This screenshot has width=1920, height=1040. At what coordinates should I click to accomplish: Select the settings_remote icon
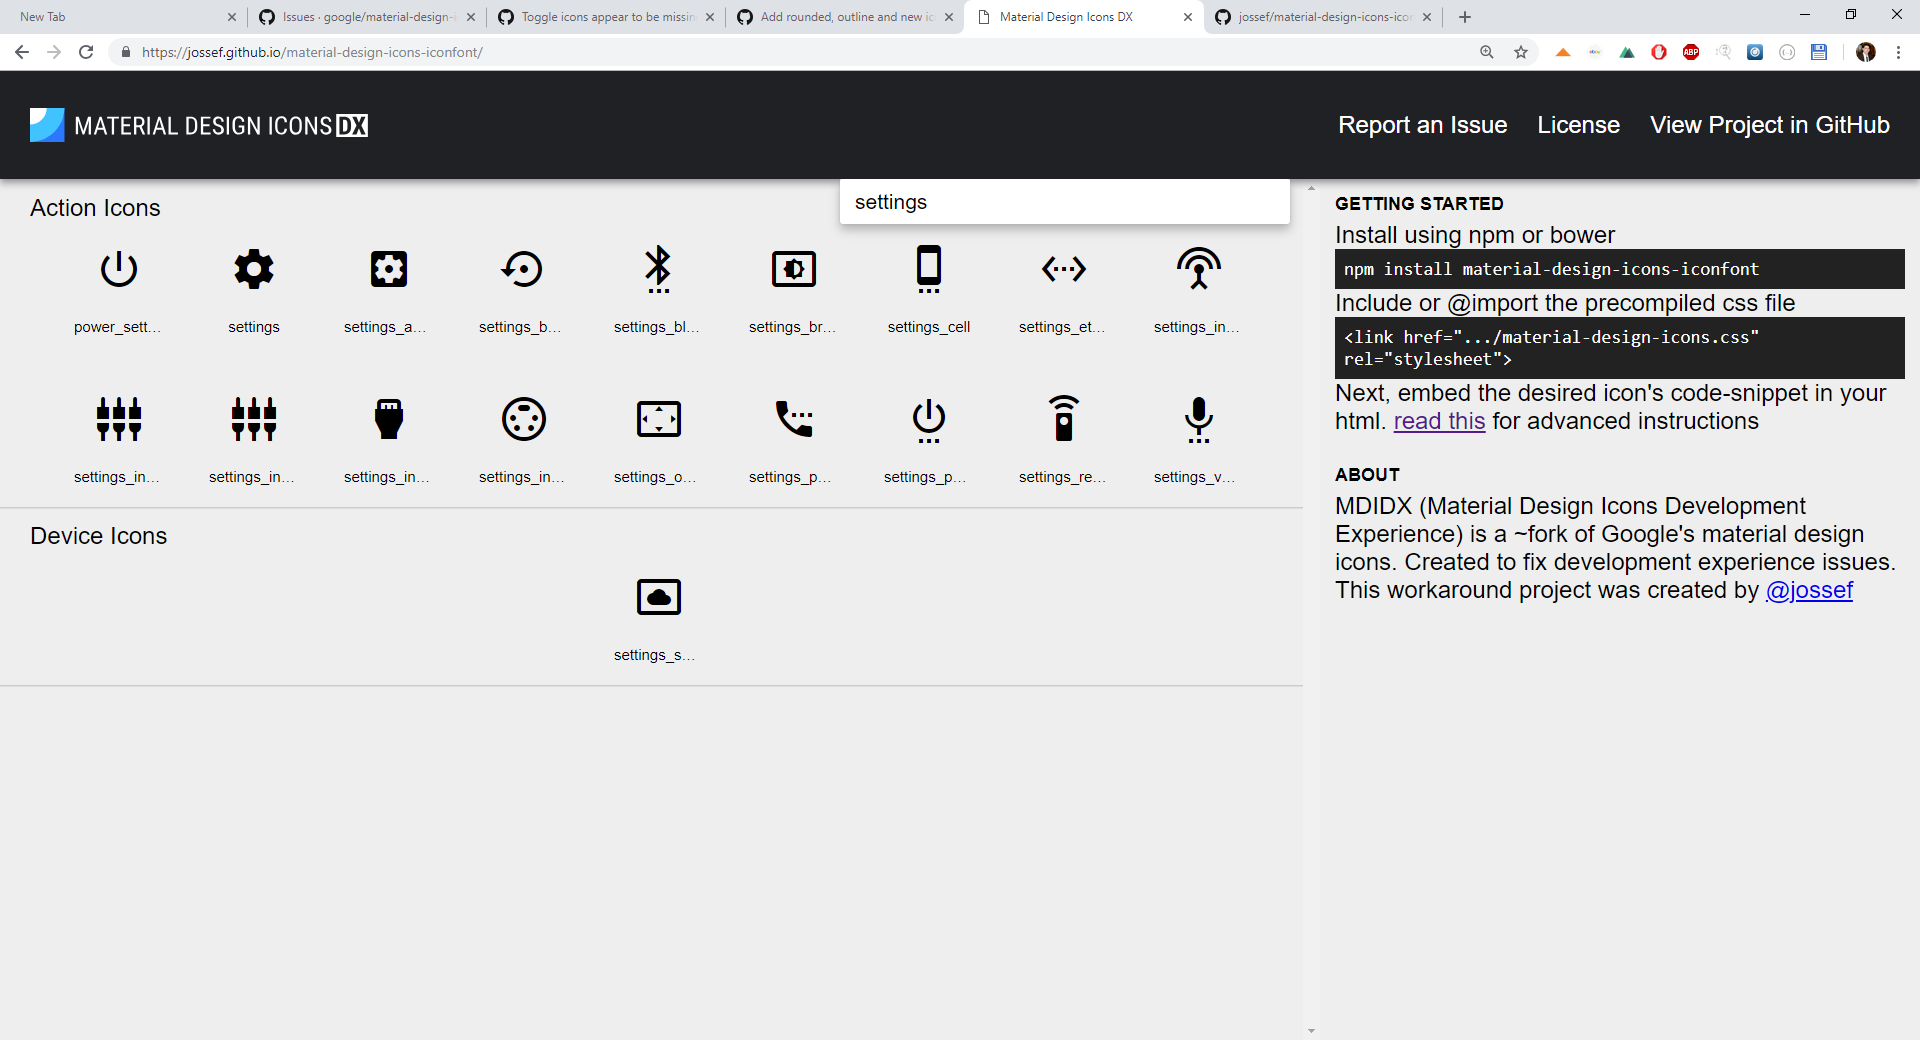(x=1063, y=419)
